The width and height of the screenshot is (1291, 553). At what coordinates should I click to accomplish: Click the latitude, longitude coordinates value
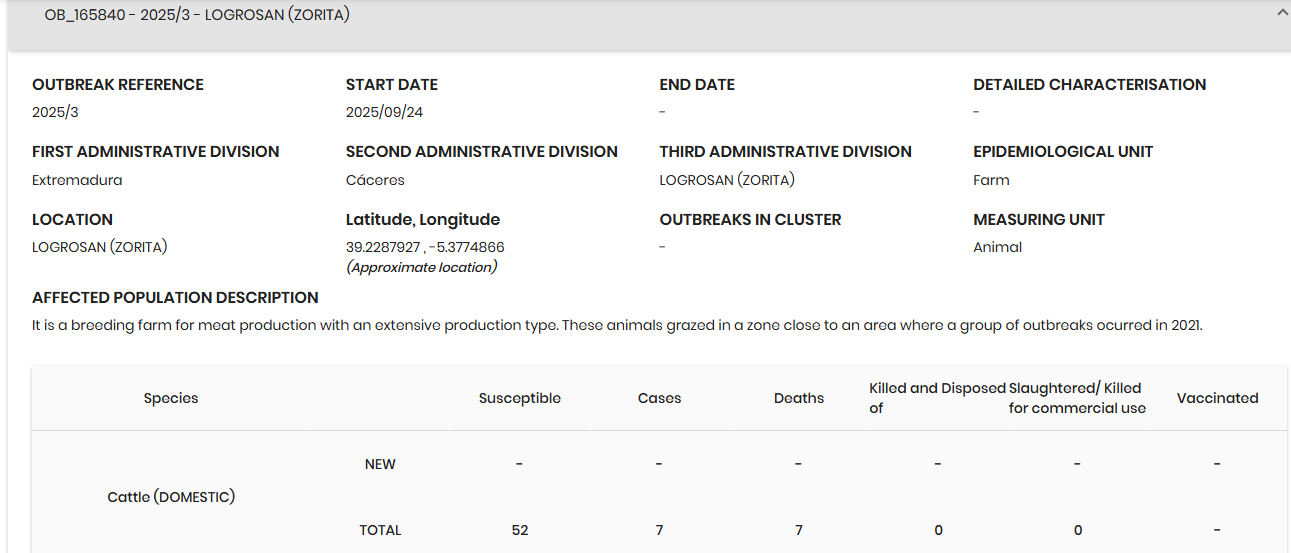[425, 247]
